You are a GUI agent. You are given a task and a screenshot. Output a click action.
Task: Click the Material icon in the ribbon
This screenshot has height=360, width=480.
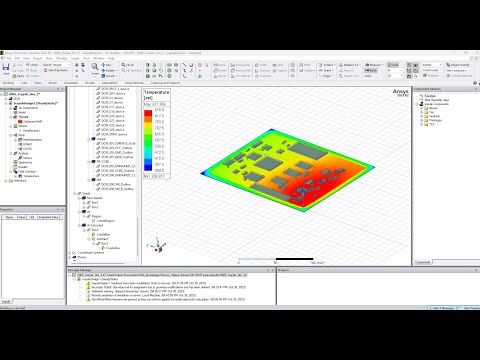pos(431,76)
